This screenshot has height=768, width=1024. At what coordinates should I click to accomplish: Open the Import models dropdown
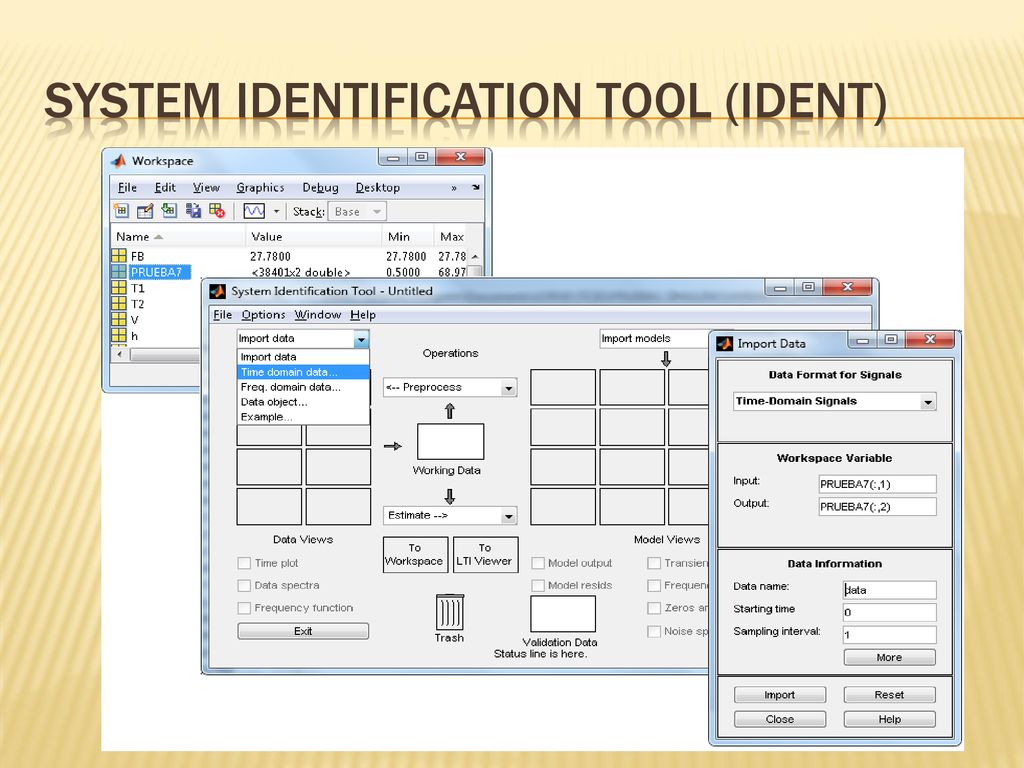pyautogui.click(x=654, y=338)
